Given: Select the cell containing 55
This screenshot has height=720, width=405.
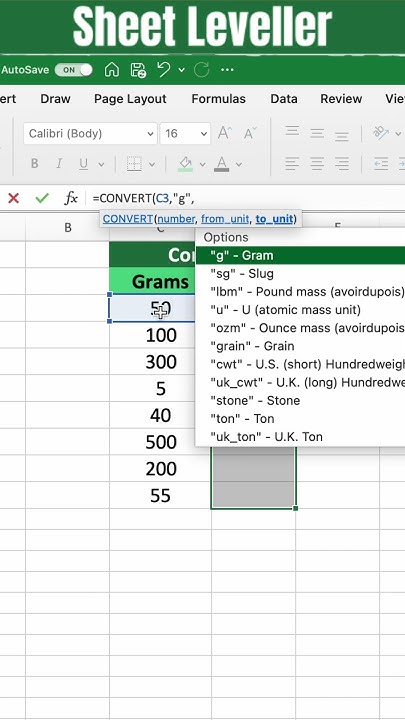Looking at the screenshot, I should click(x=160, y=495).
